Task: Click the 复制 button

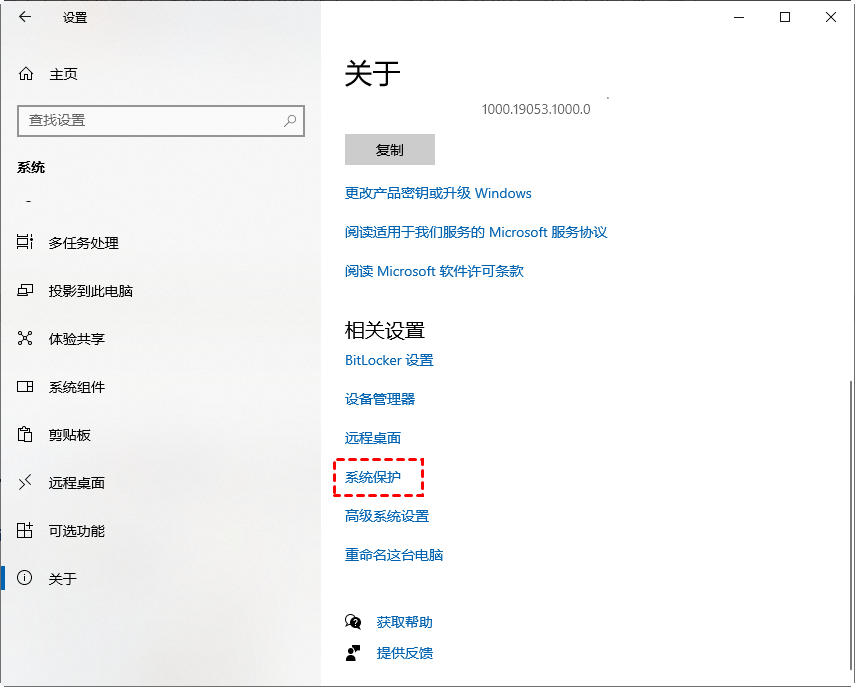Action: pos(390,149)
